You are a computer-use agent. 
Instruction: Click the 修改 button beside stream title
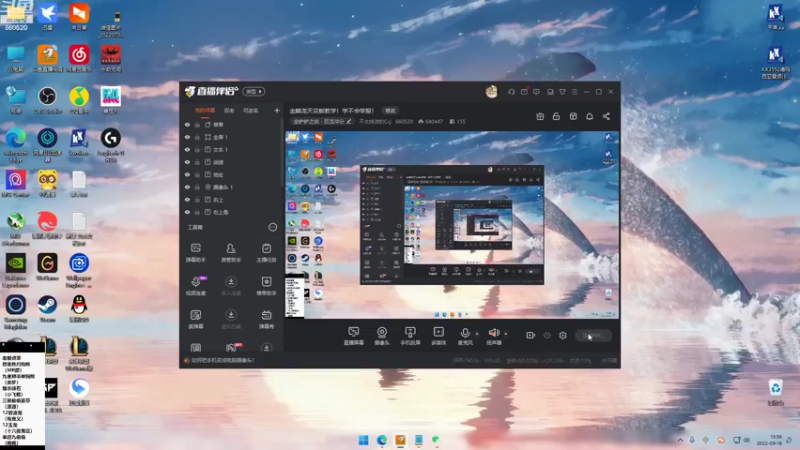tap(390, 110)
